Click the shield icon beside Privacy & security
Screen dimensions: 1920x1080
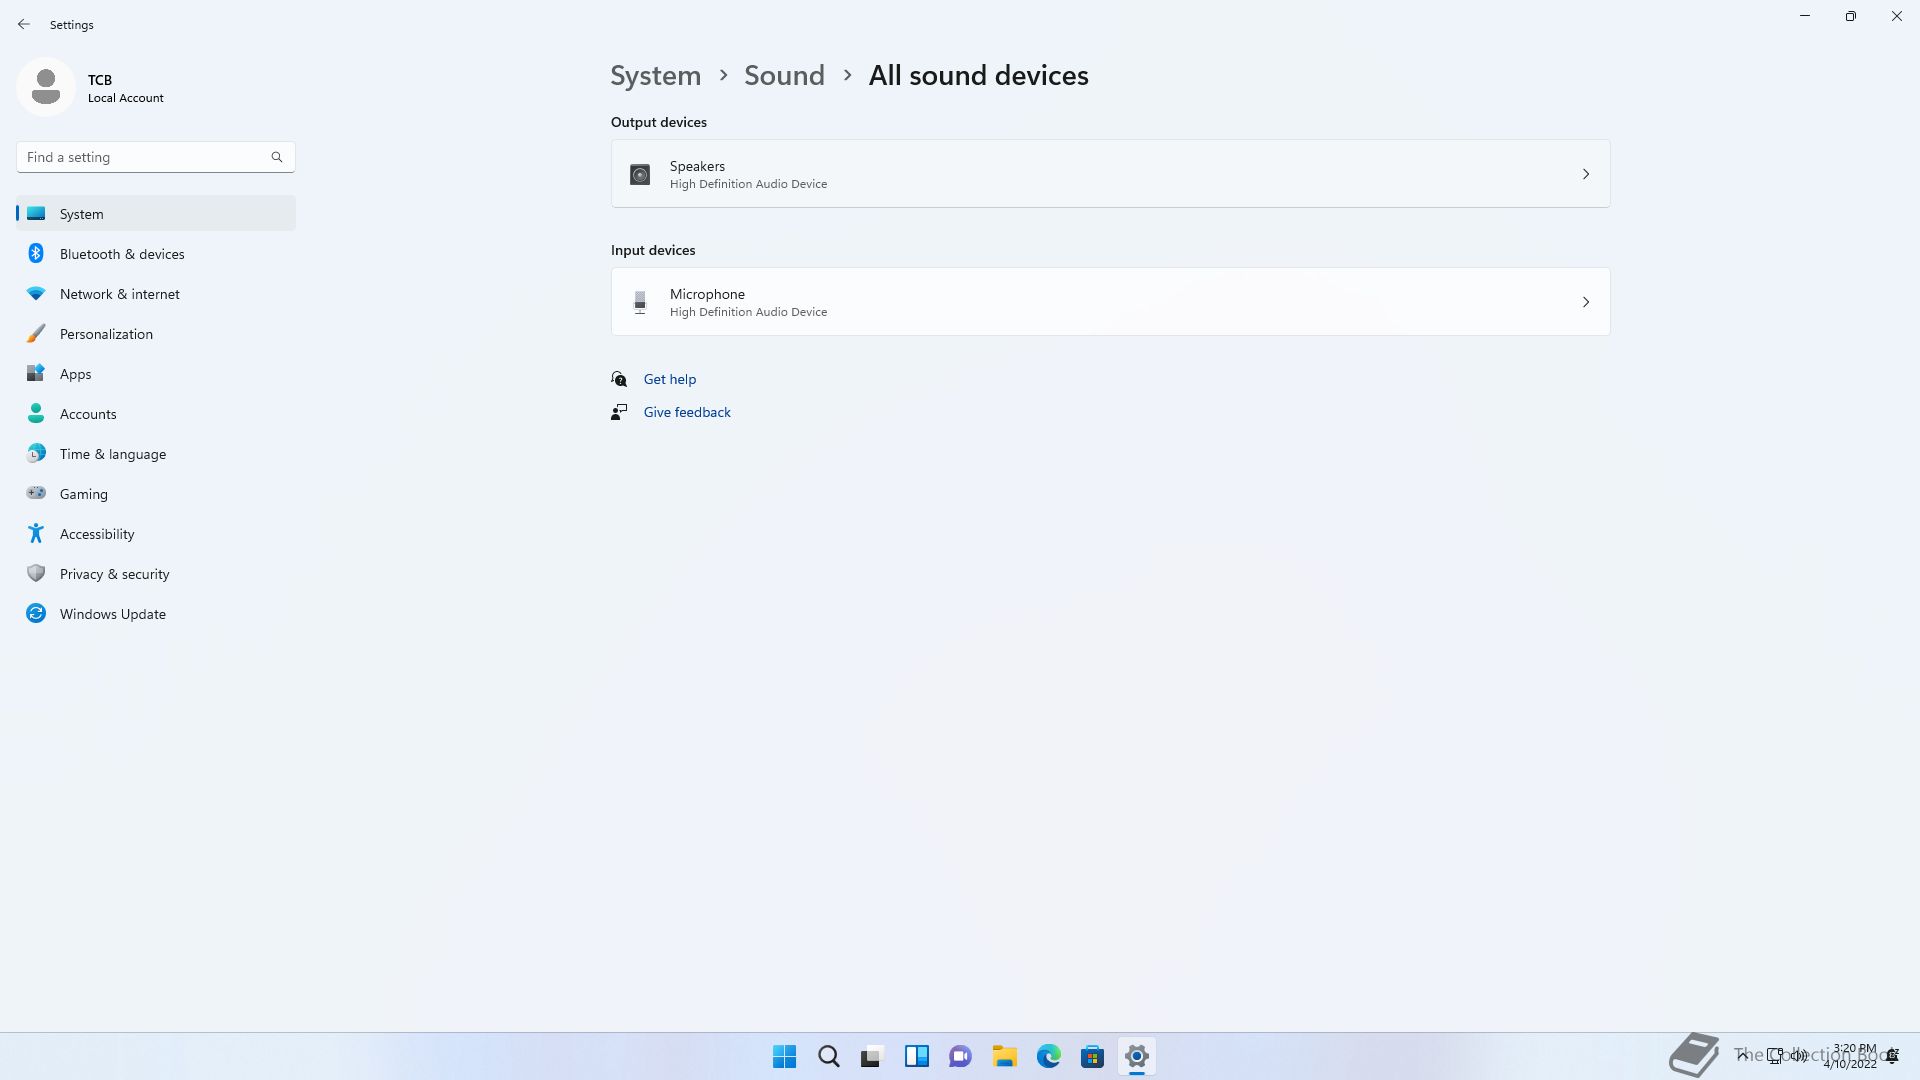point(36,573)
